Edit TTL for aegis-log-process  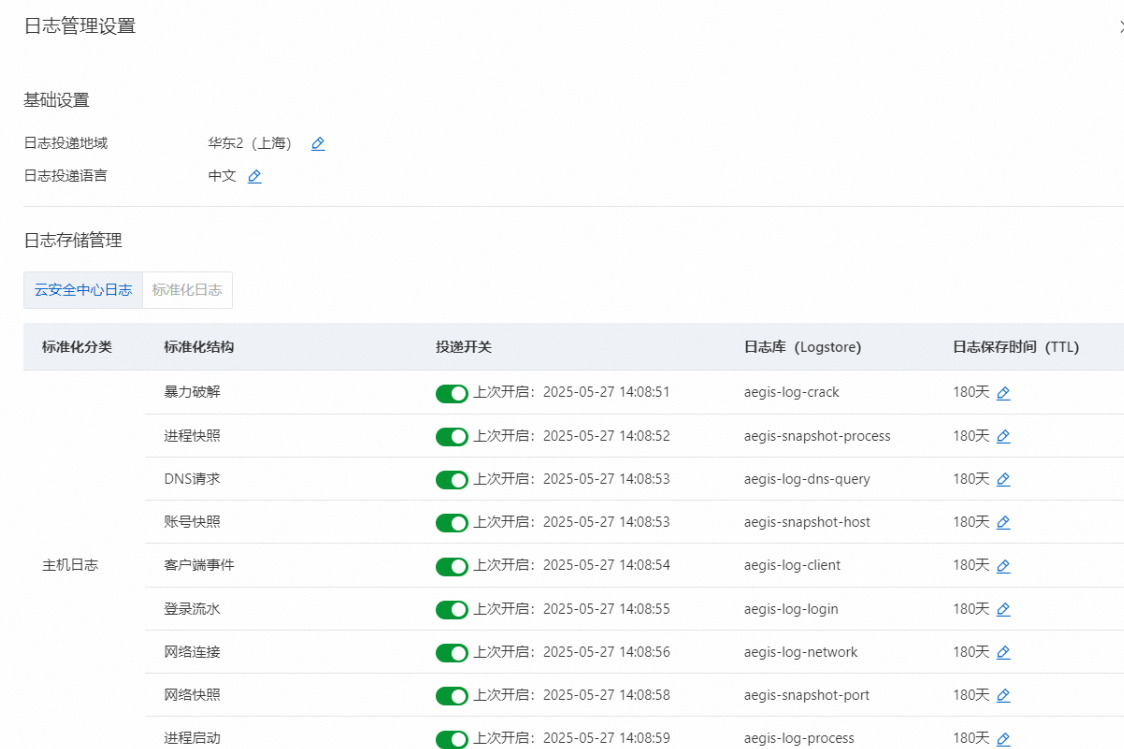click(x=1004, y=739)
